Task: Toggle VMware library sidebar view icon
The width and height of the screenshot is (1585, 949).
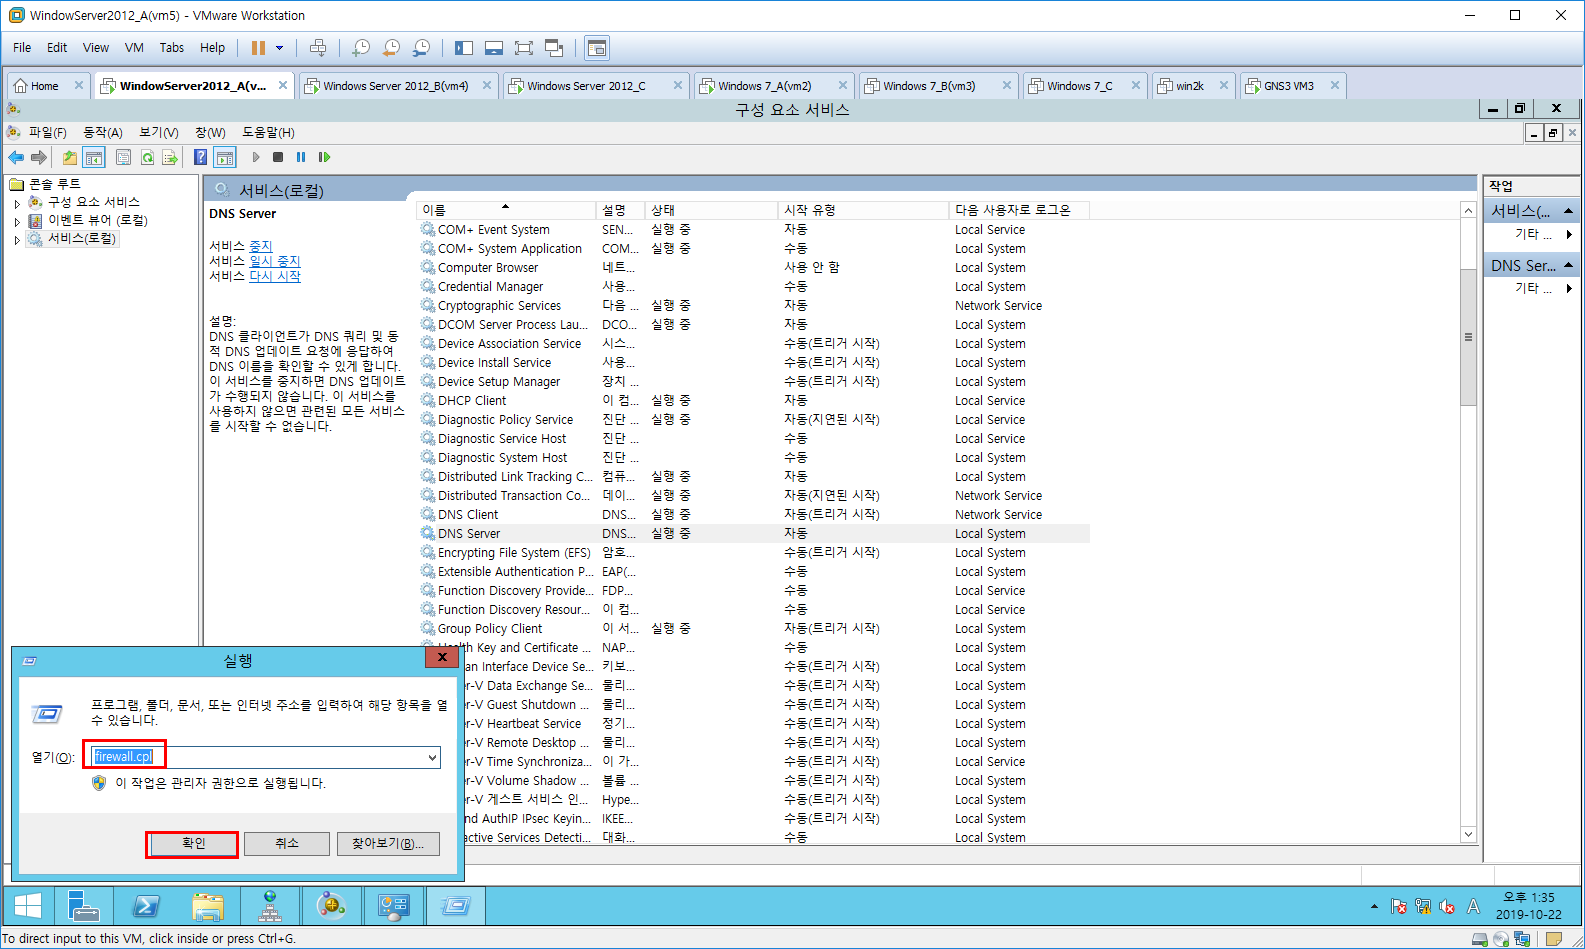Action: click(x=464, y=48)
